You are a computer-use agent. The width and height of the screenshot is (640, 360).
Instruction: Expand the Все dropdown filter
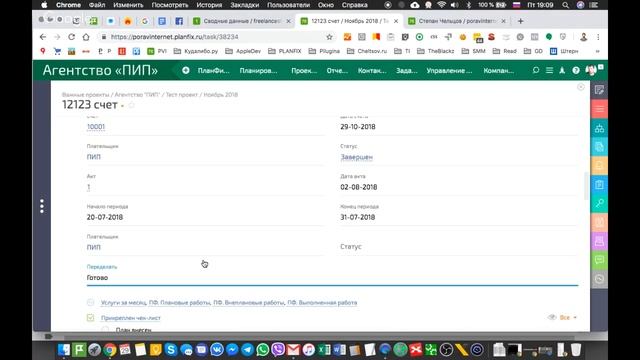point(568,317)
